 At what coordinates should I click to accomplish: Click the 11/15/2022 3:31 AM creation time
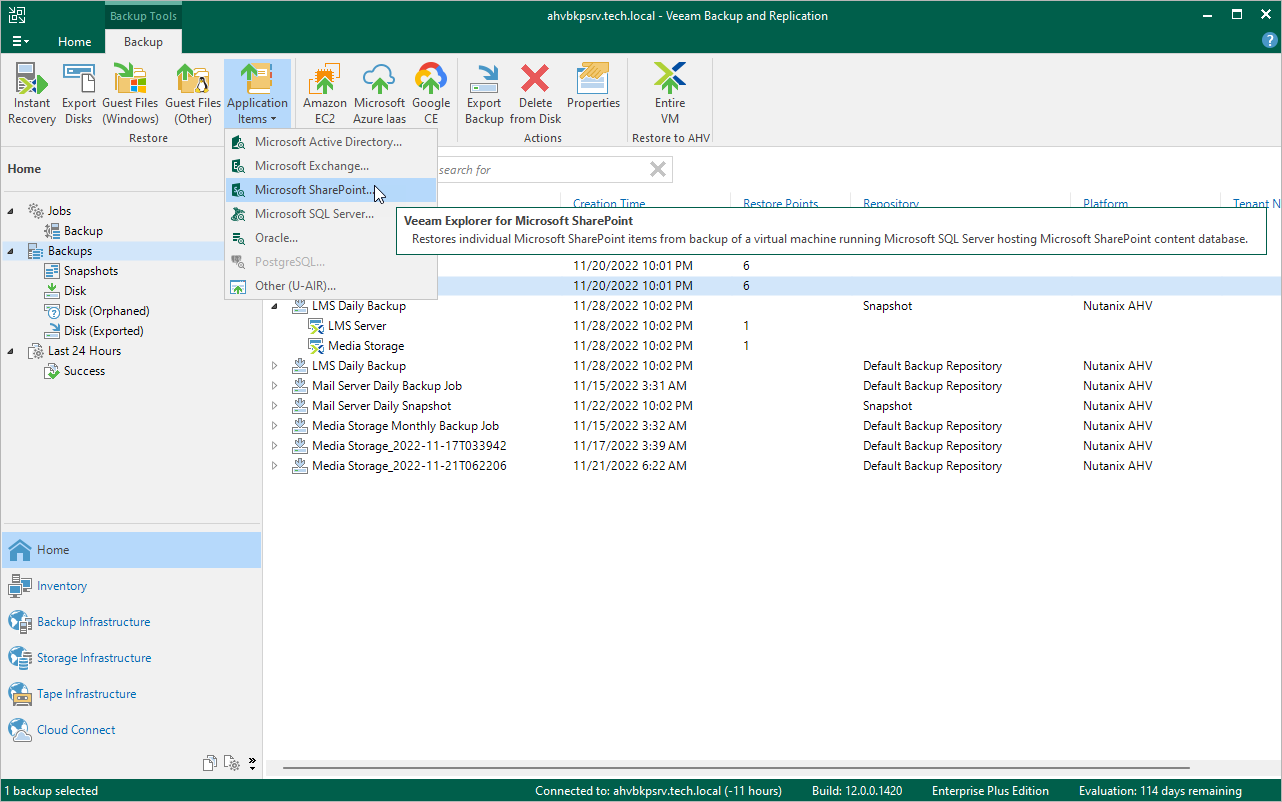click(630, 386)
